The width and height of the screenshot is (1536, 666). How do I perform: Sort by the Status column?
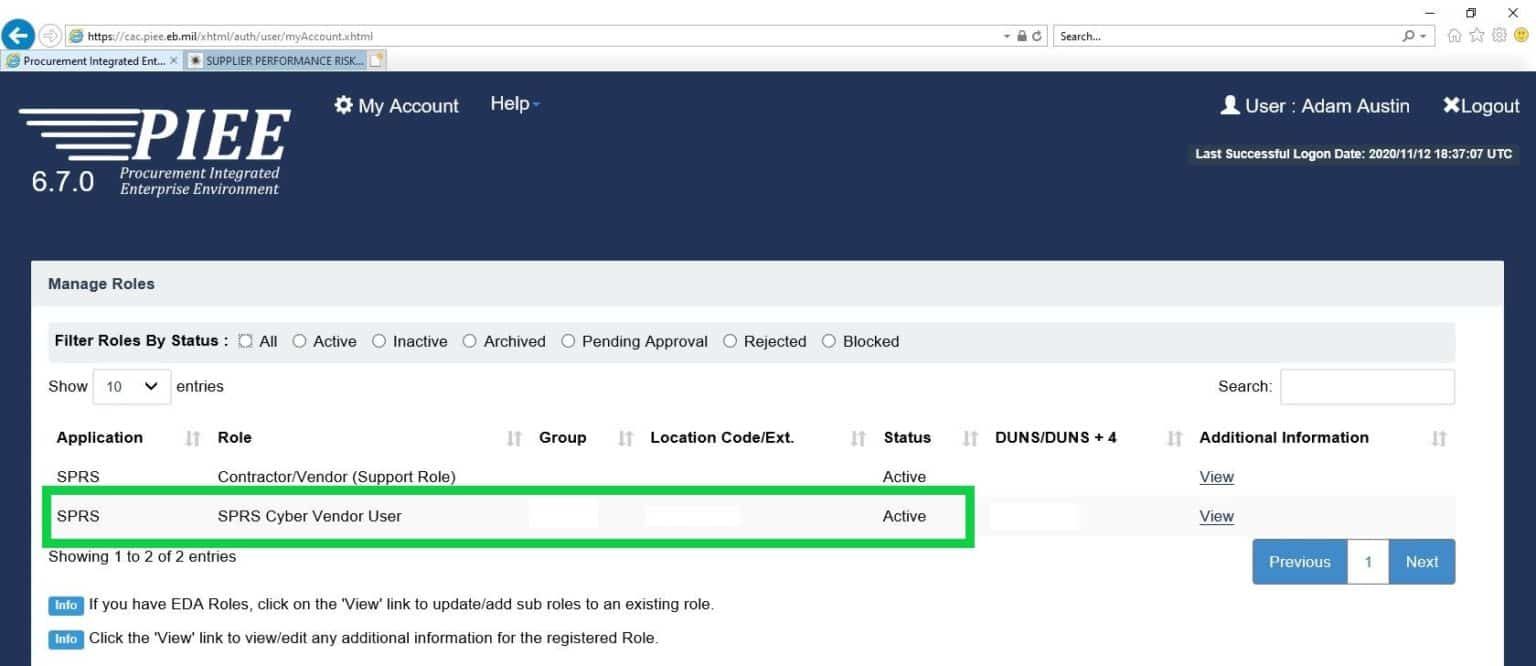click(970, 438)
